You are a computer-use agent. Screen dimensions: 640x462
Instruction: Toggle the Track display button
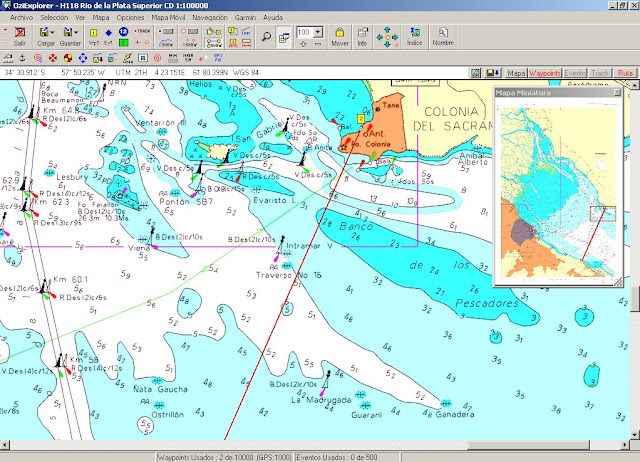(600, 73)
